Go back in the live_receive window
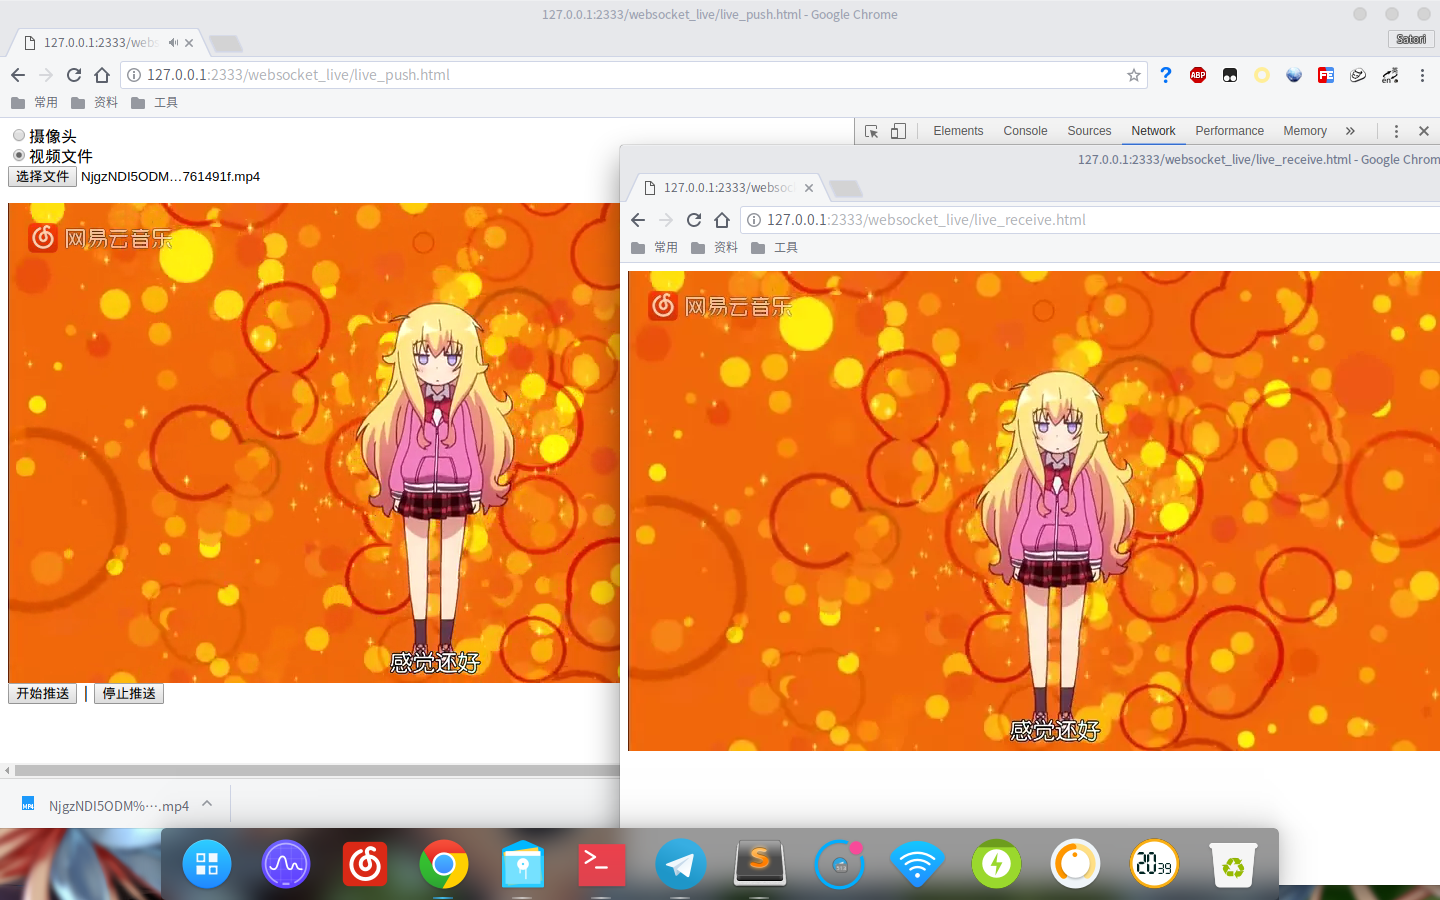The width and height of the screenshot is (1440, 900). pos(638,220)
